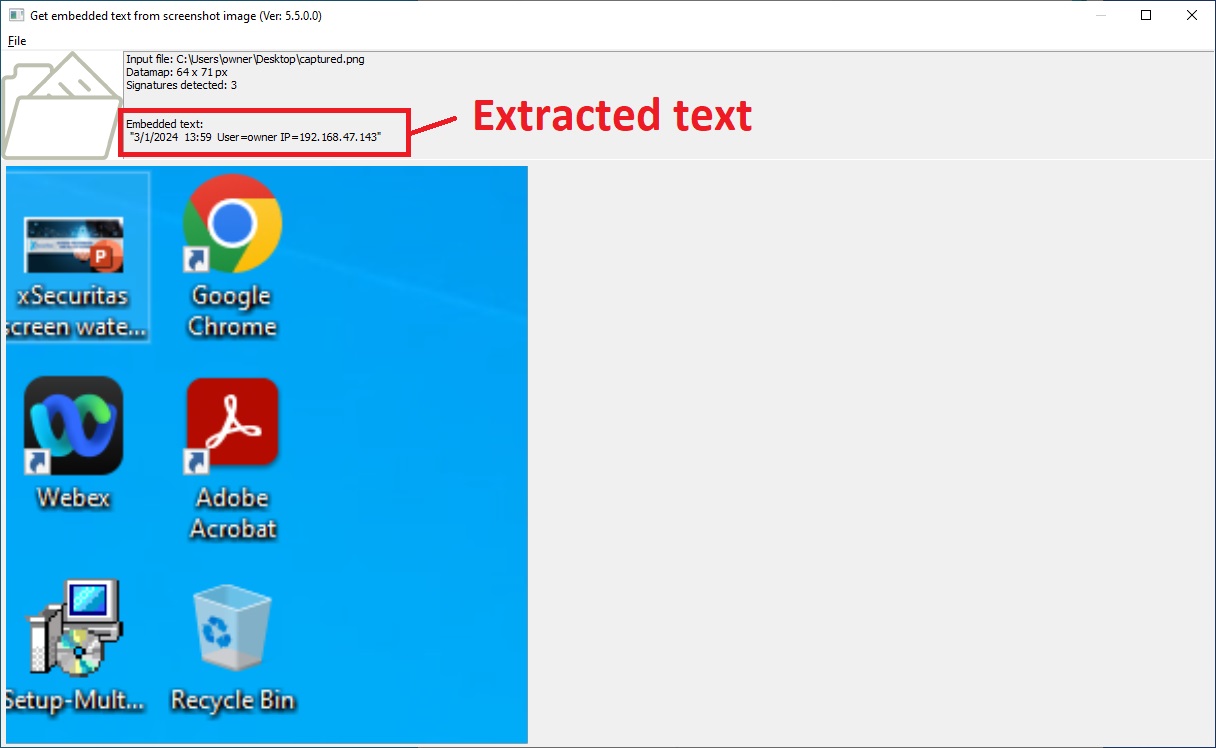This screenshot has height=748, width=1216.
Task: Select the application window title bar icon
Action: [x=14, y=15]
